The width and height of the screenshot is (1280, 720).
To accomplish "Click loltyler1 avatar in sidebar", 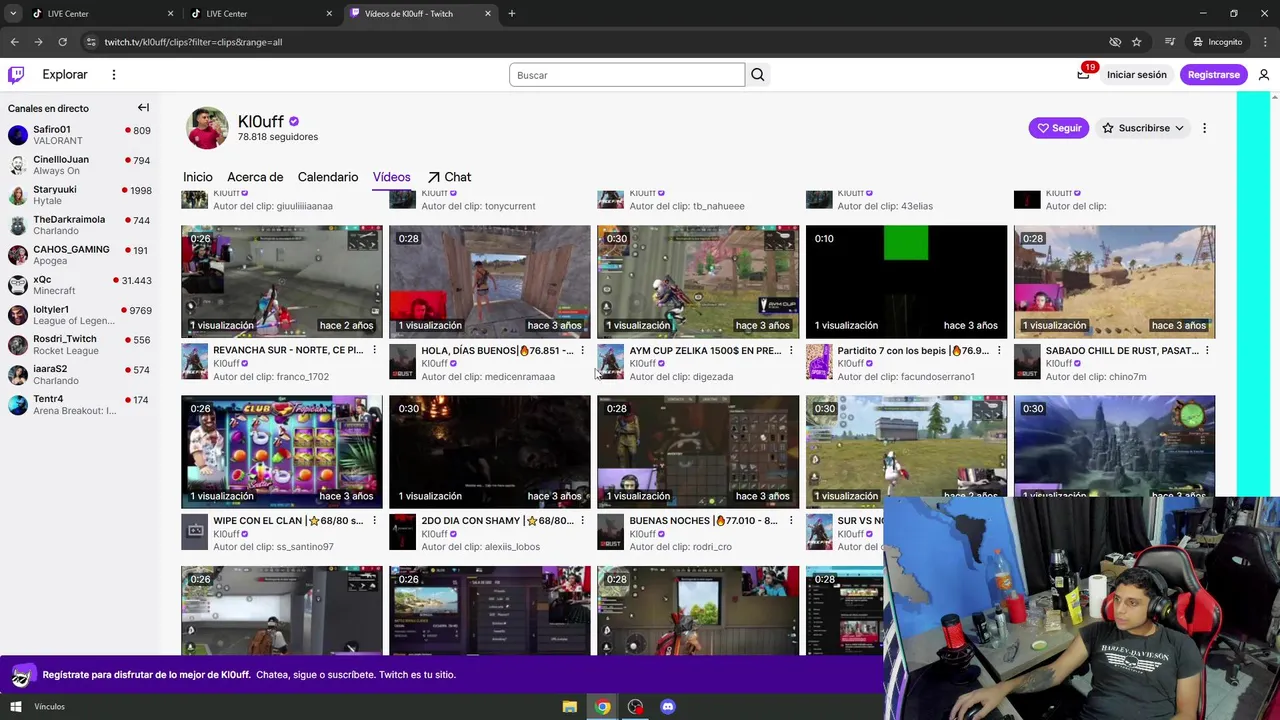I will pos(18,315).
